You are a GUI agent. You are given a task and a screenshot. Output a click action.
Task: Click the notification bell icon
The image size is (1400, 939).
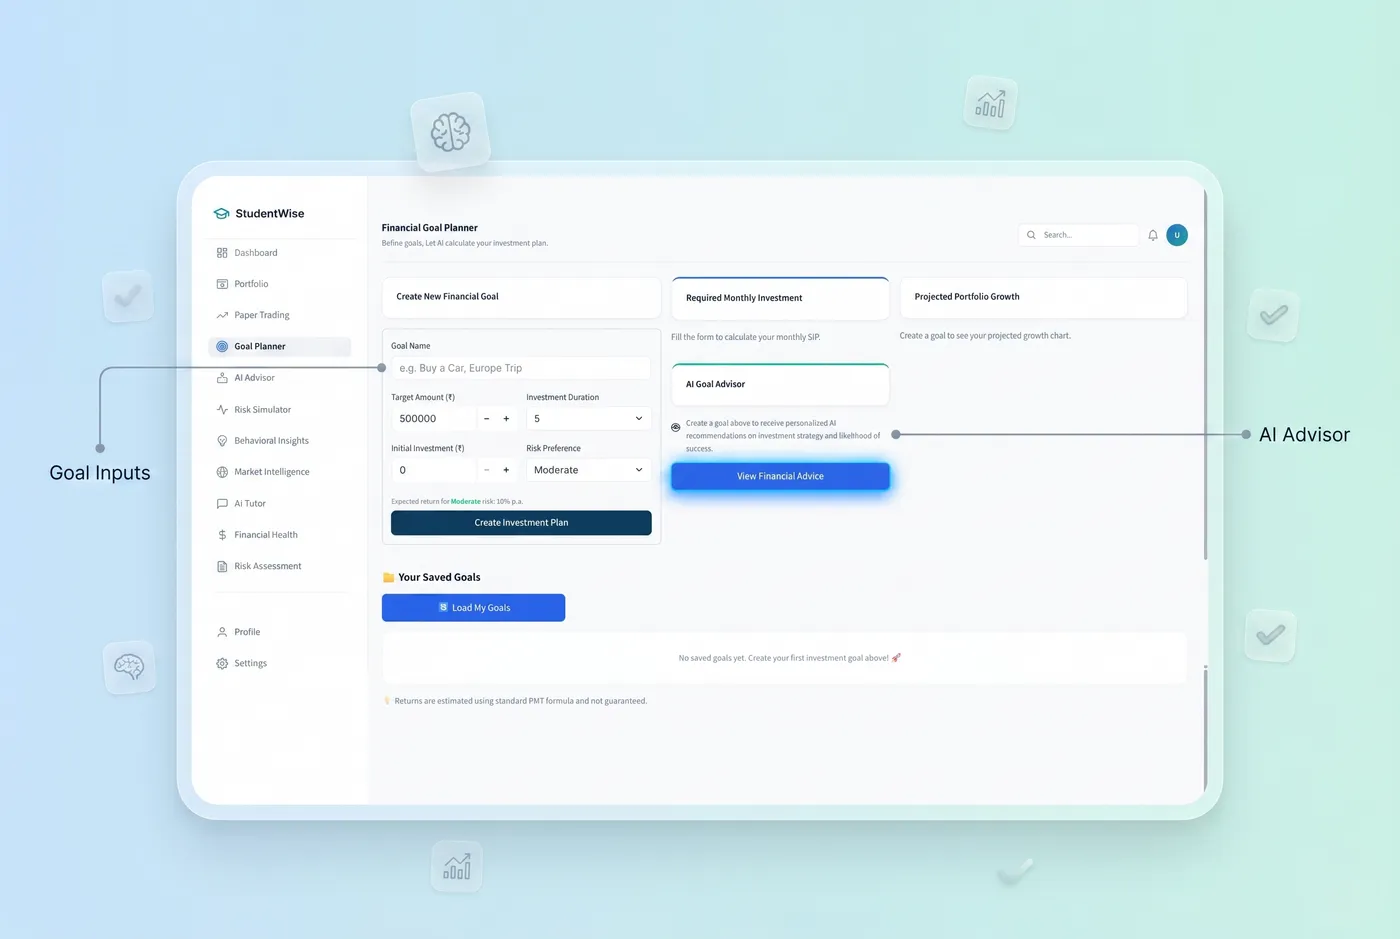click(x=1153, y=235)
